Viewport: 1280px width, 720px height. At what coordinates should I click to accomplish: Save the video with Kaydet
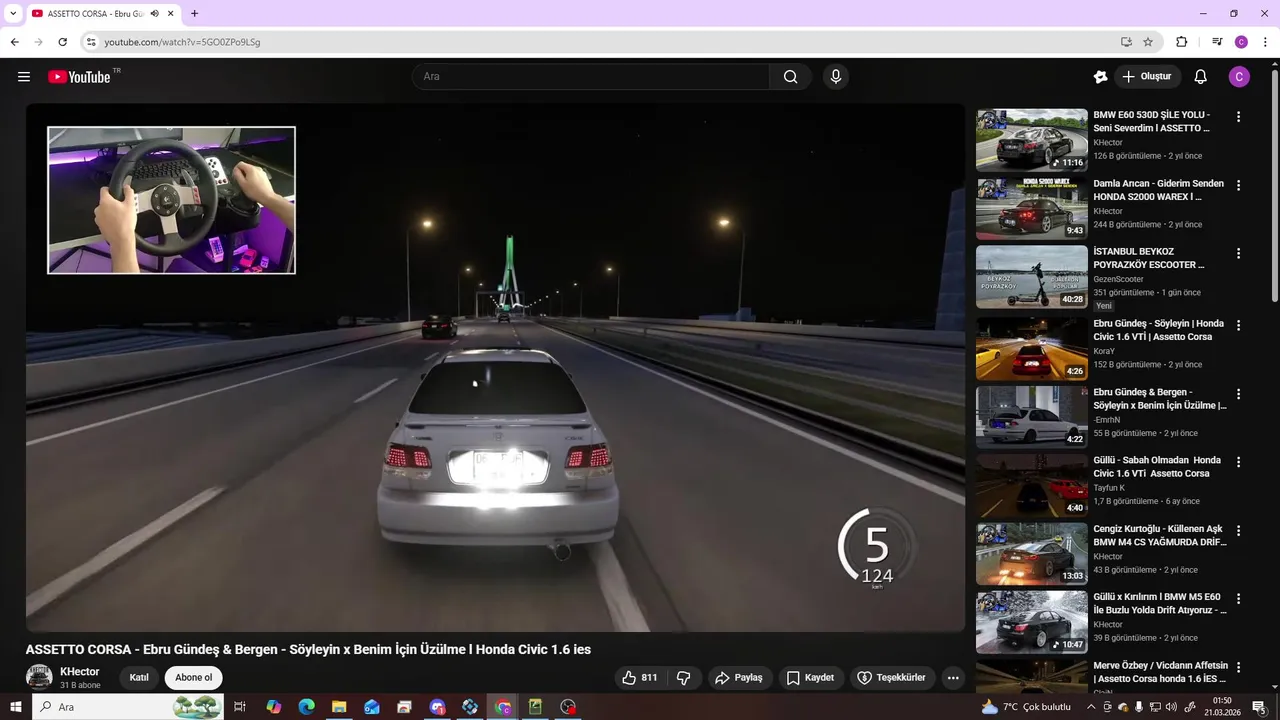click(811, 678)
